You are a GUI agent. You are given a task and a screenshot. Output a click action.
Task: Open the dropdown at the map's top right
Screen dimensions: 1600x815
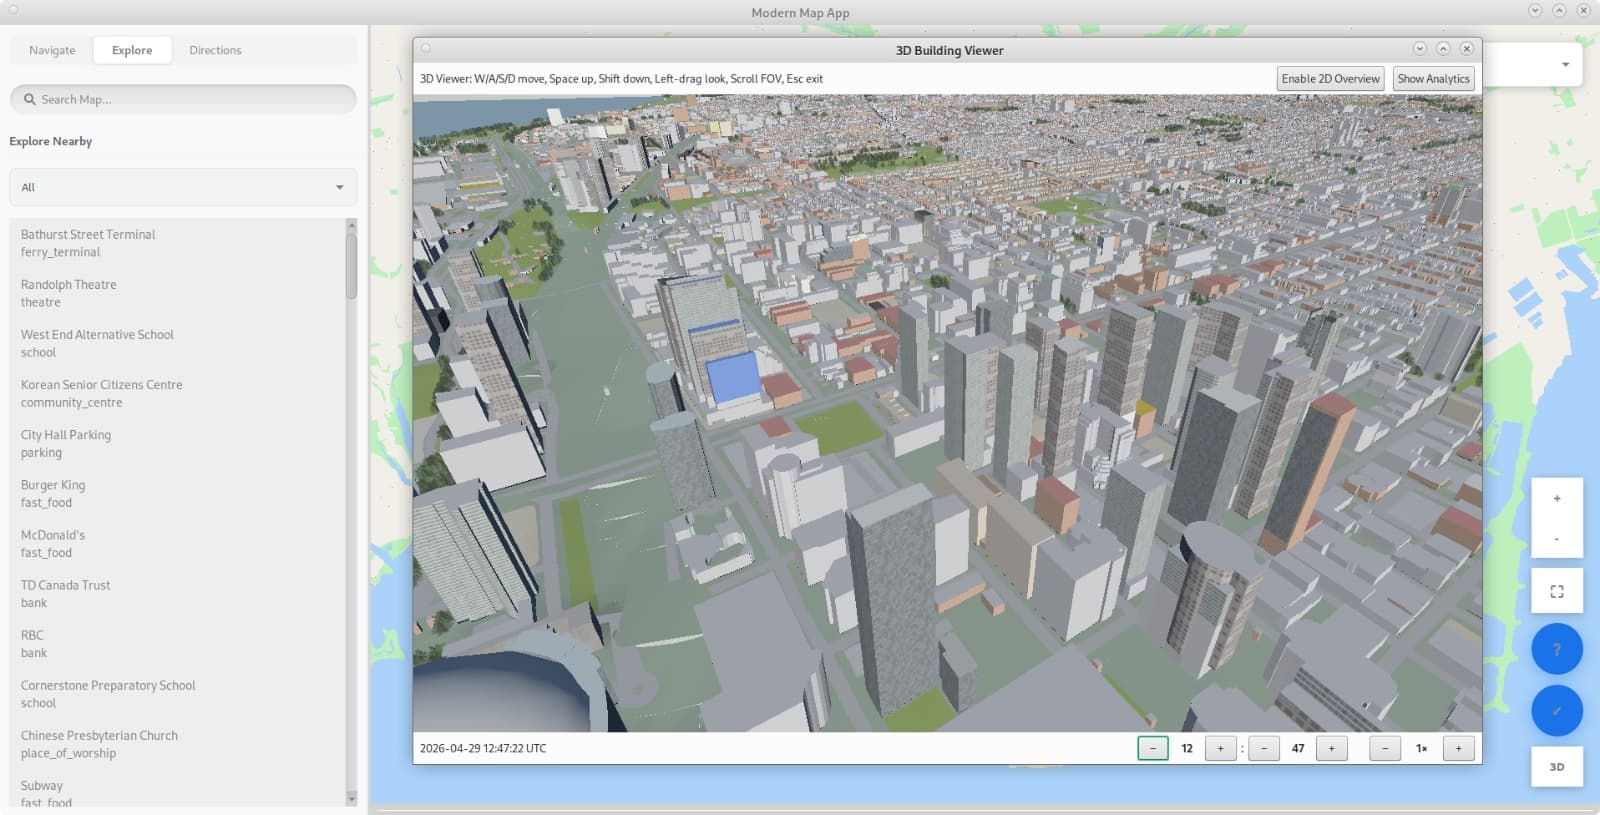pyautogui.click(x=1565, y=65)
